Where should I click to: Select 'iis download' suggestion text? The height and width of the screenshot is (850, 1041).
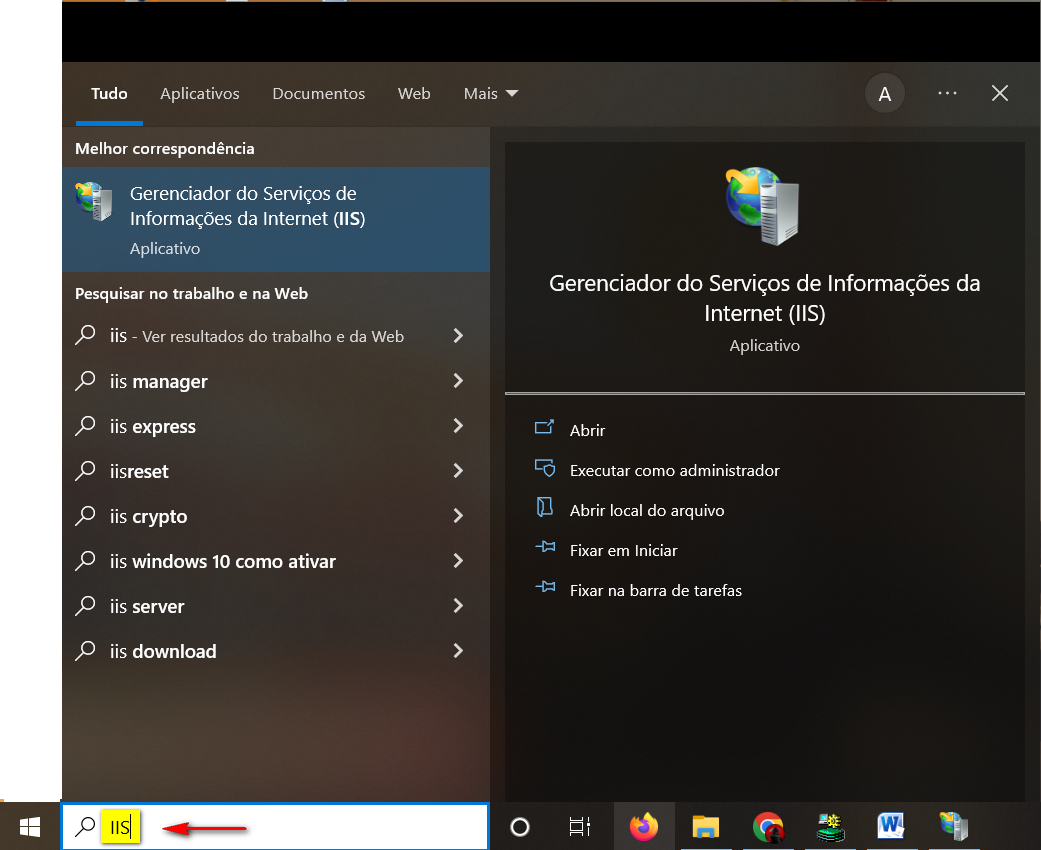coord(163,651)
